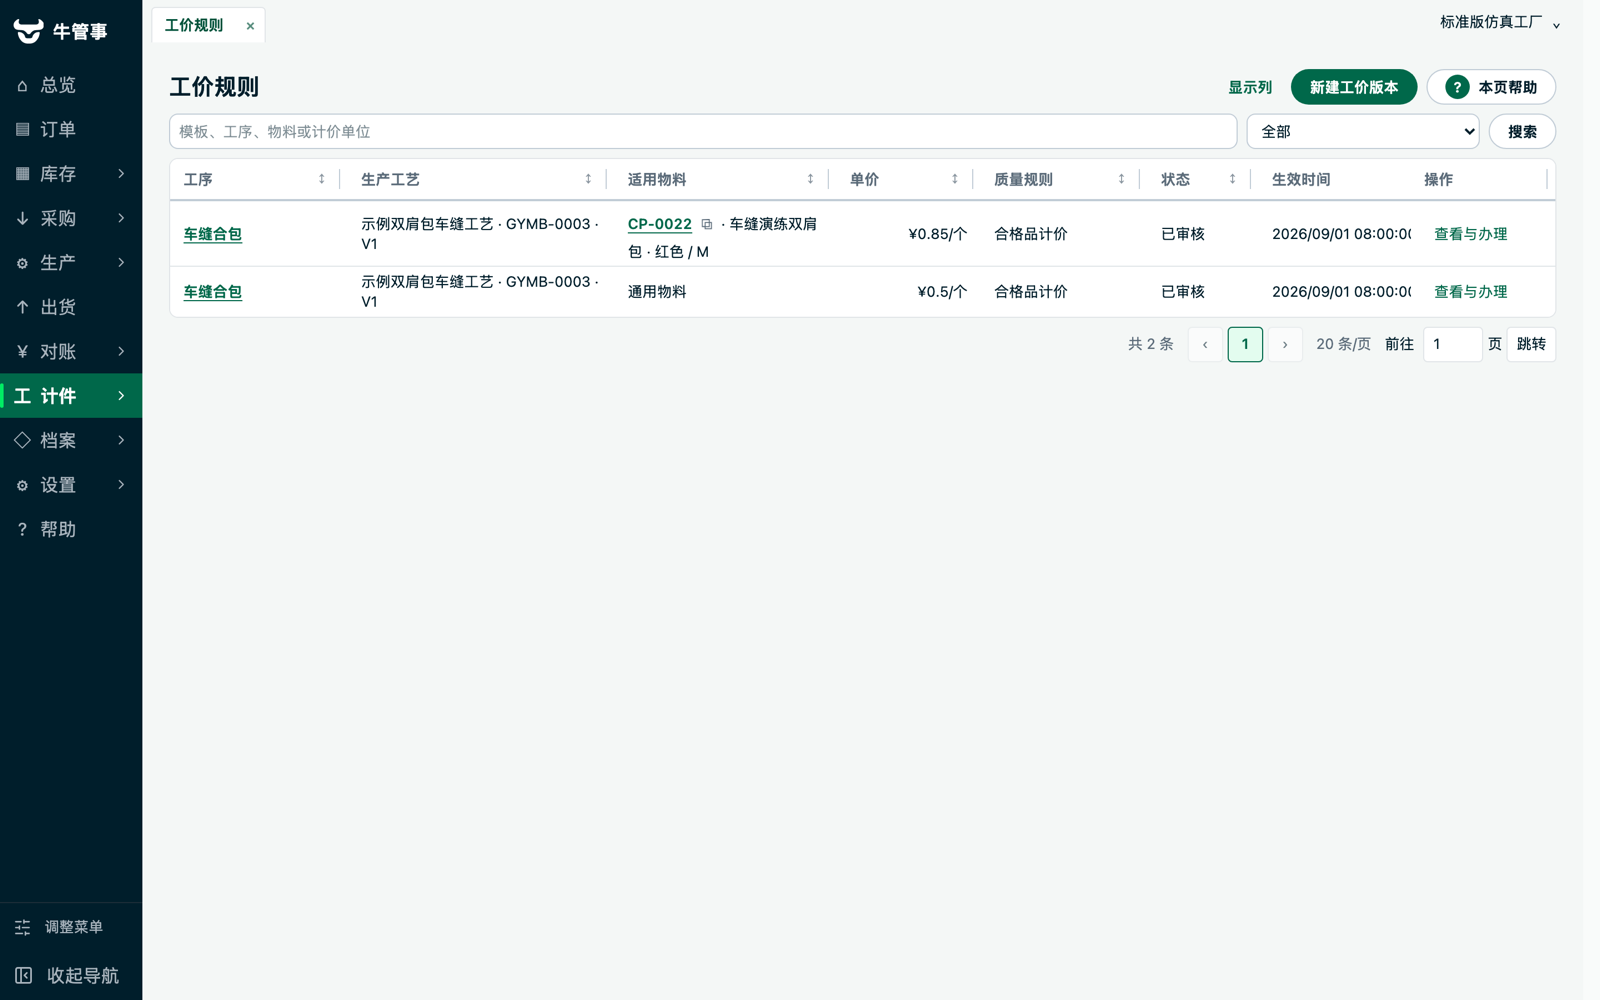Click the 收起导航 collapse panel icon
This screenshot has height=1000, width=1600.
point(24,975)
